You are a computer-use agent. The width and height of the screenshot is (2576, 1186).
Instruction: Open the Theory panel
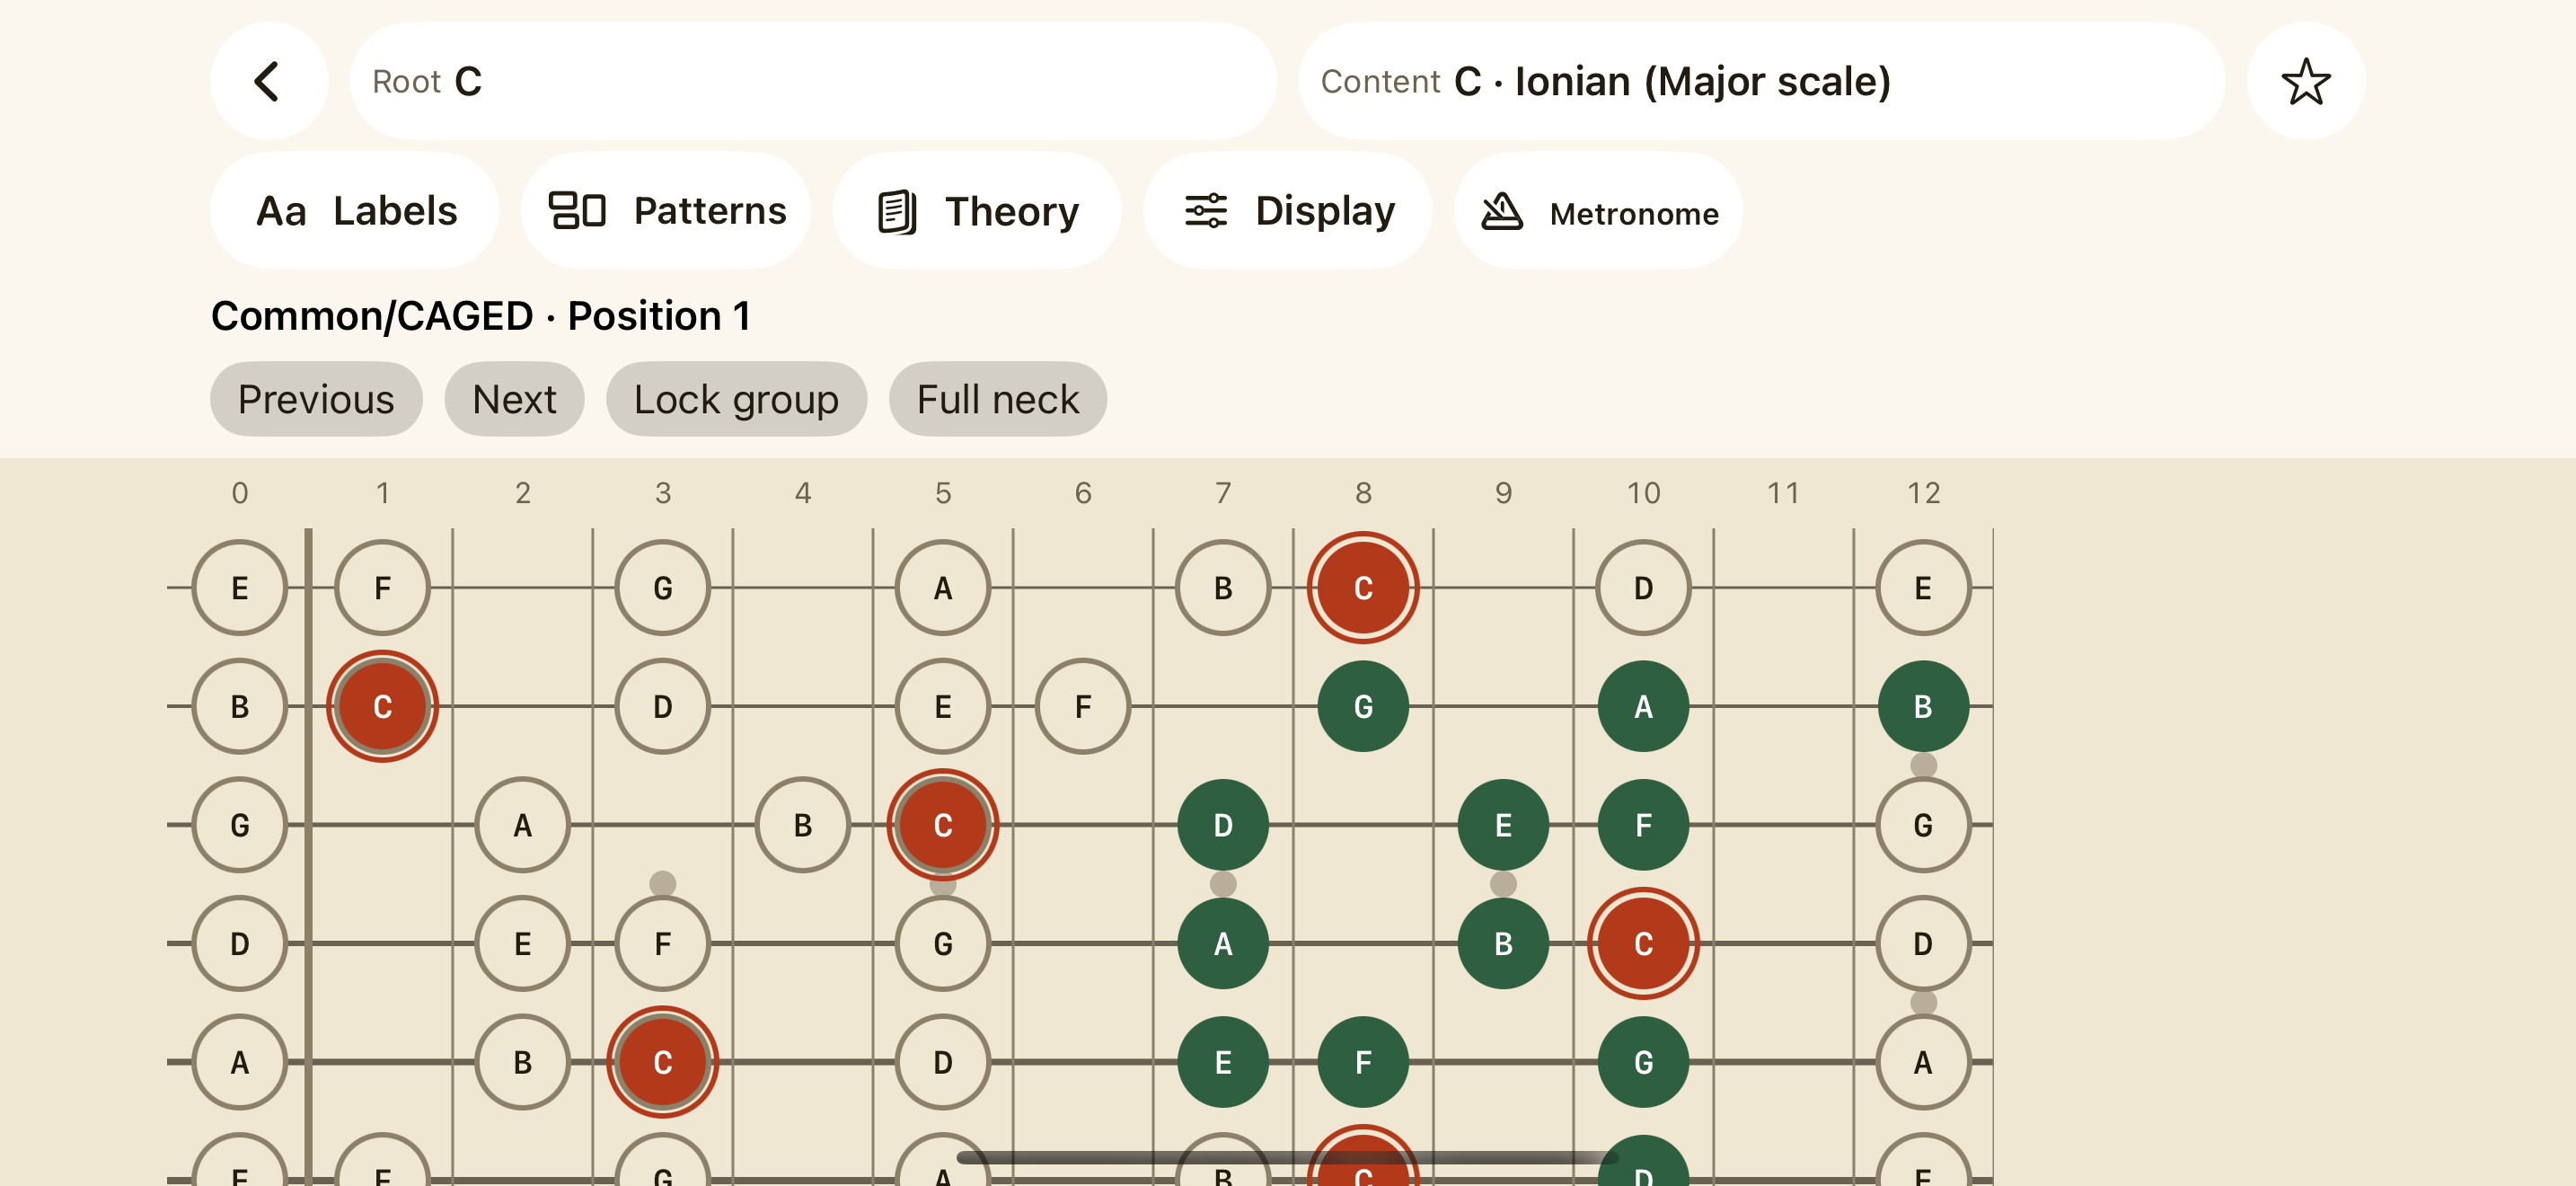coord(976,210)
